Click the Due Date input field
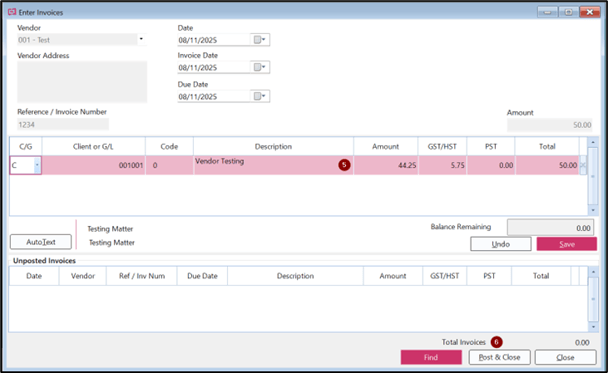This screenshot has height=373, width=608. click(x=214, y=96)
